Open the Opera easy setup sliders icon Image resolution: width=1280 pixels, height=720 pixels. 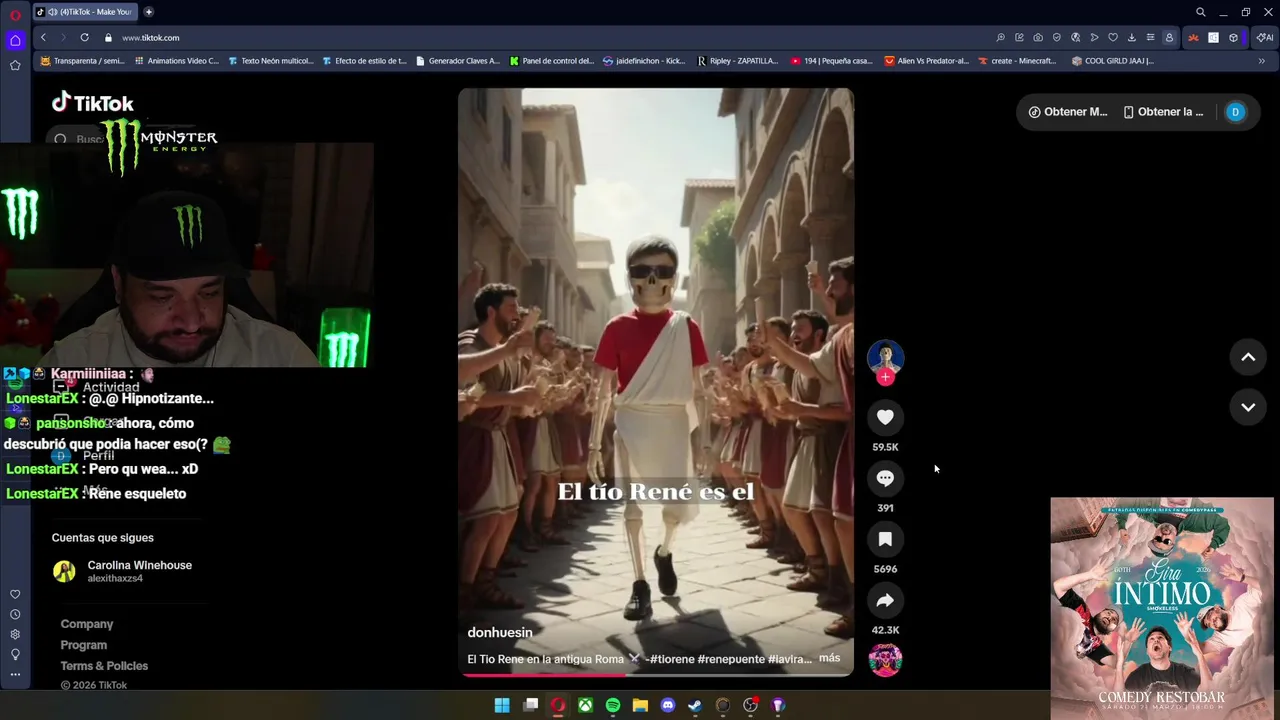1150,37
